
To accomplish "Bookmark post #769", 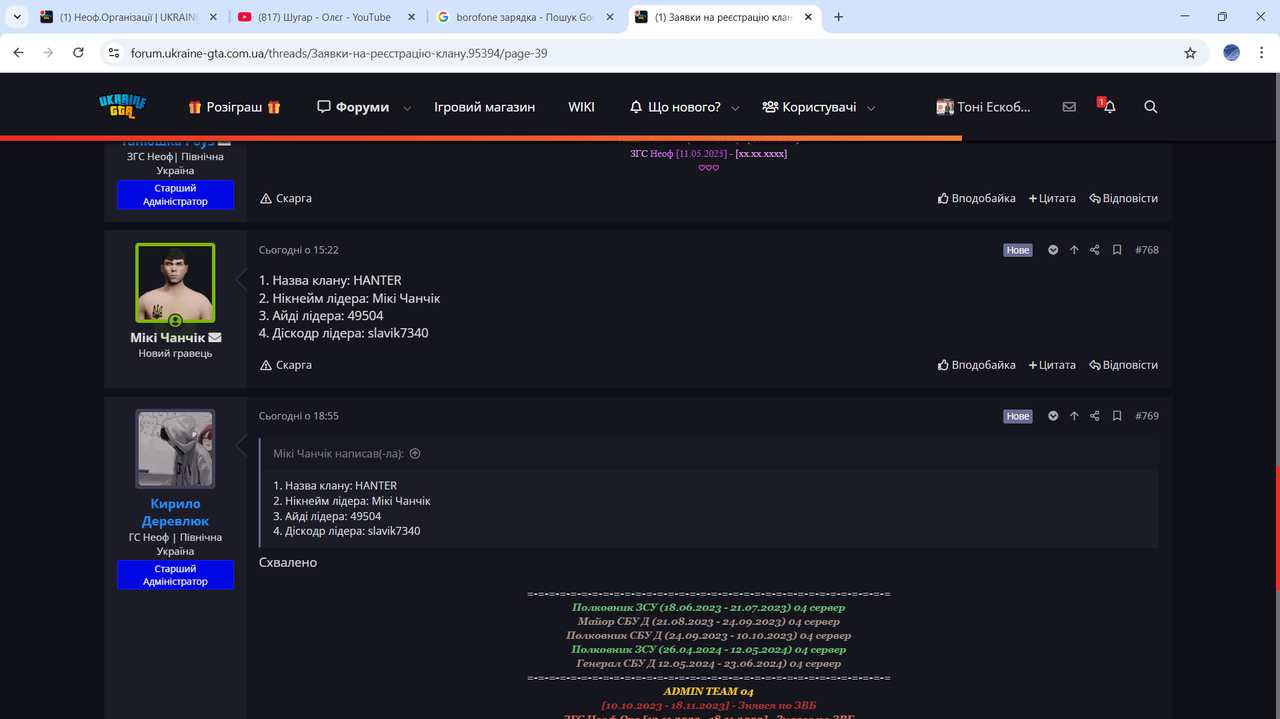I will (1117, 416).
